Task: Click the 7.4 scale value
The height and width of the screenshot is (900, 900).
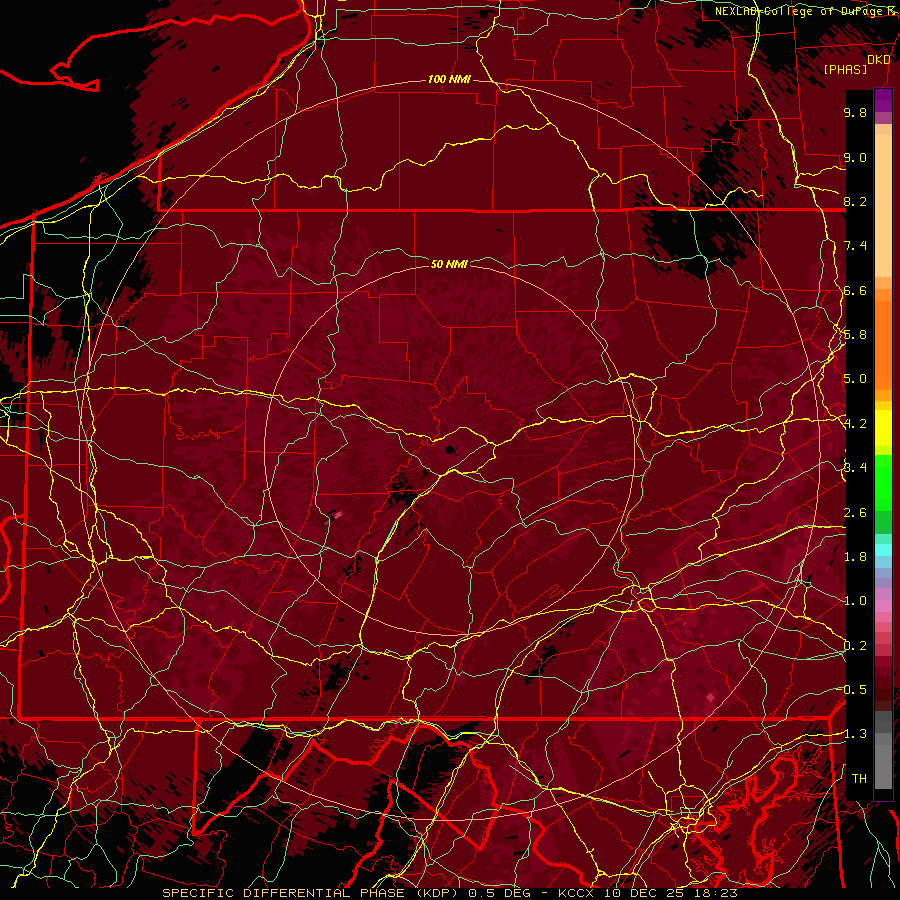Action: pyautogui.click(x=855, y=246)
